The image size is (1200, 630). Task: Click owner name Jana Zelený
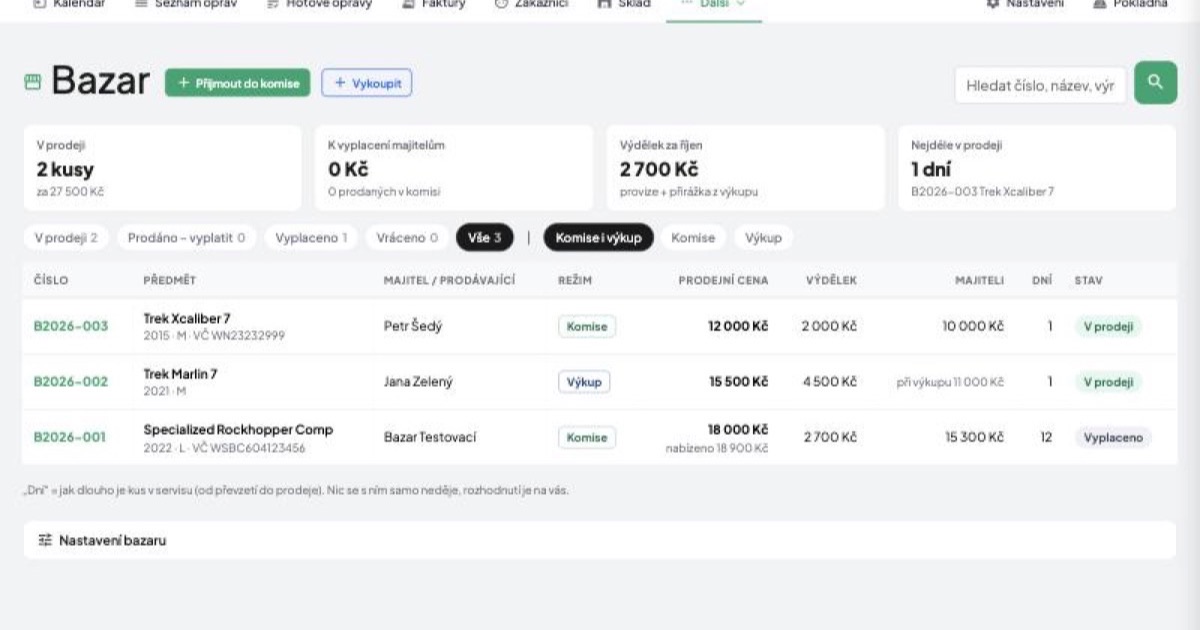tap(418, 381)
